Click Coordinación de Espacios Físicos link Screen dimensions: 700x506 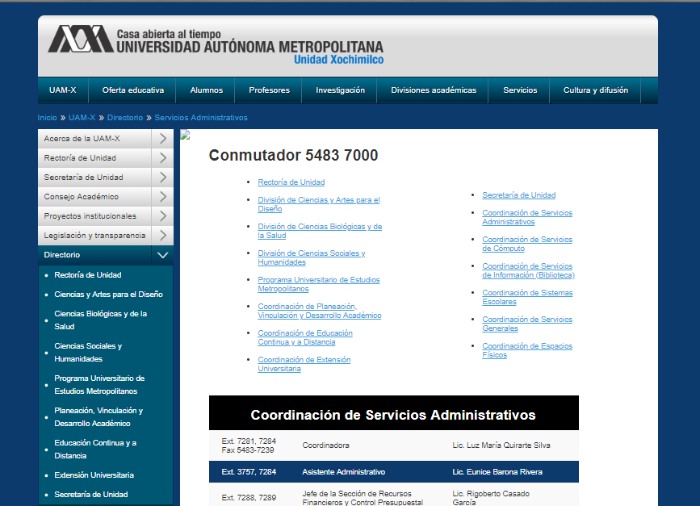click(527, 350)
